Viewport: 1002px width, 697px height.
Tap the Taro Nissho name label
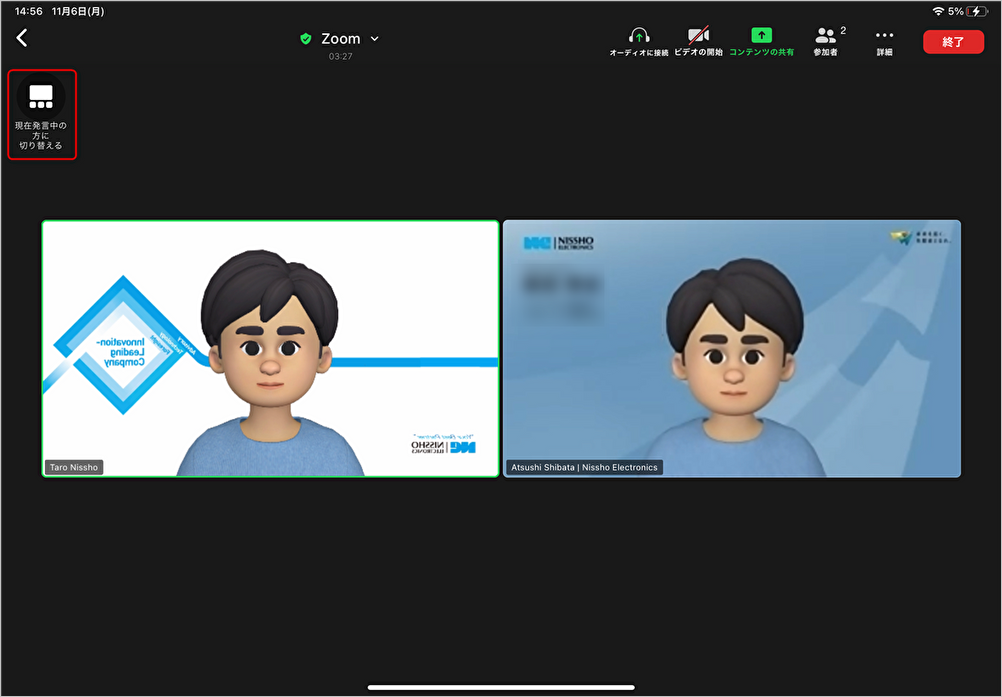click(x=74, y=467)
